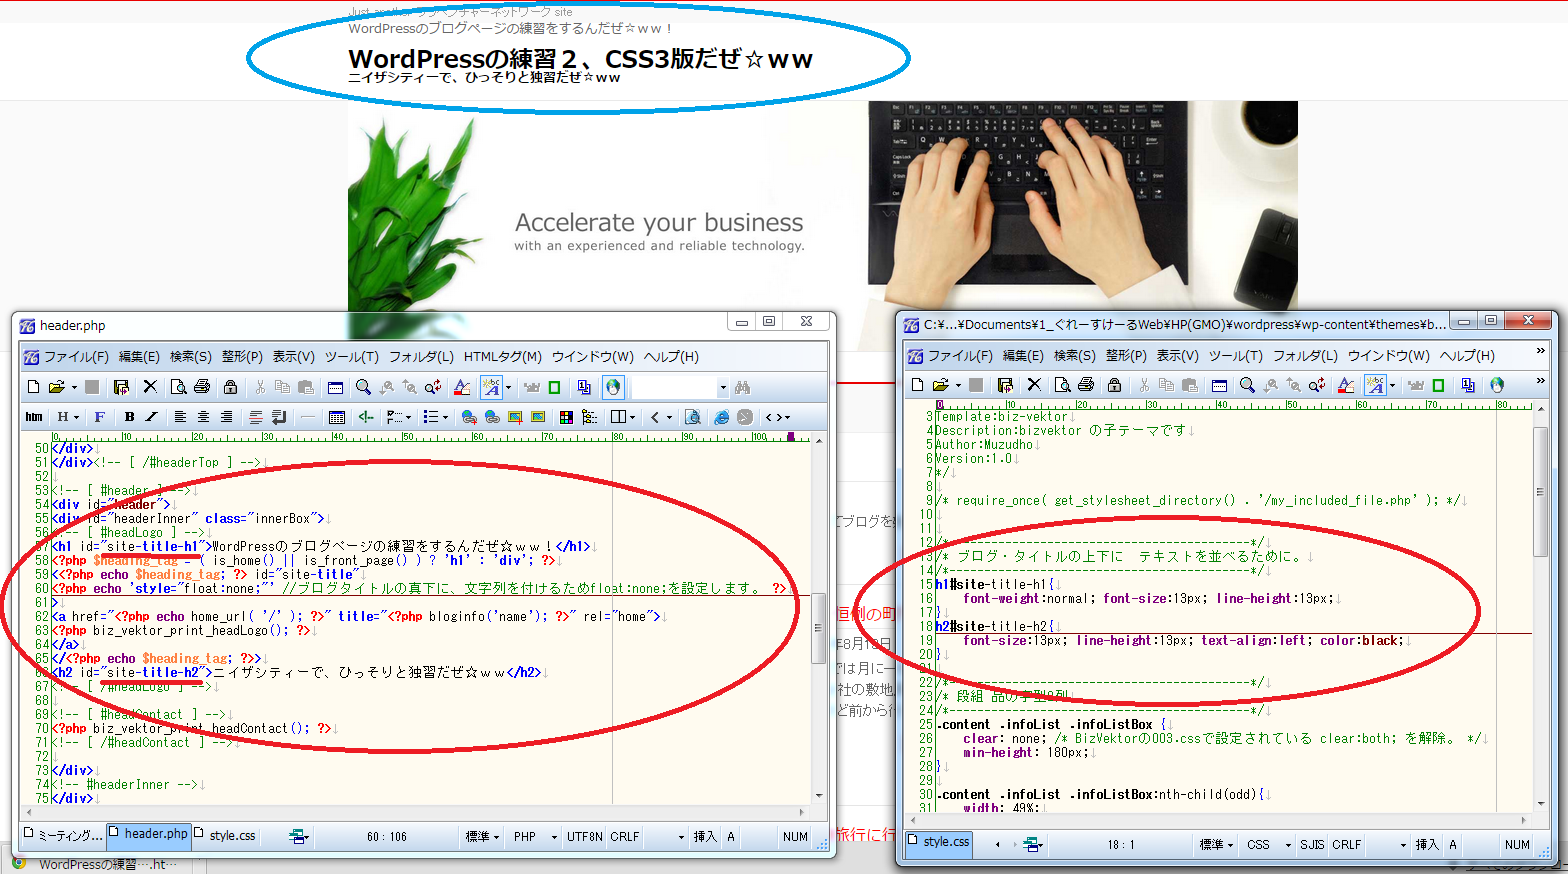Toggle browser preview globe in header.php toolbar
This screenshot has height=874, width=1568.
point(613,387)
